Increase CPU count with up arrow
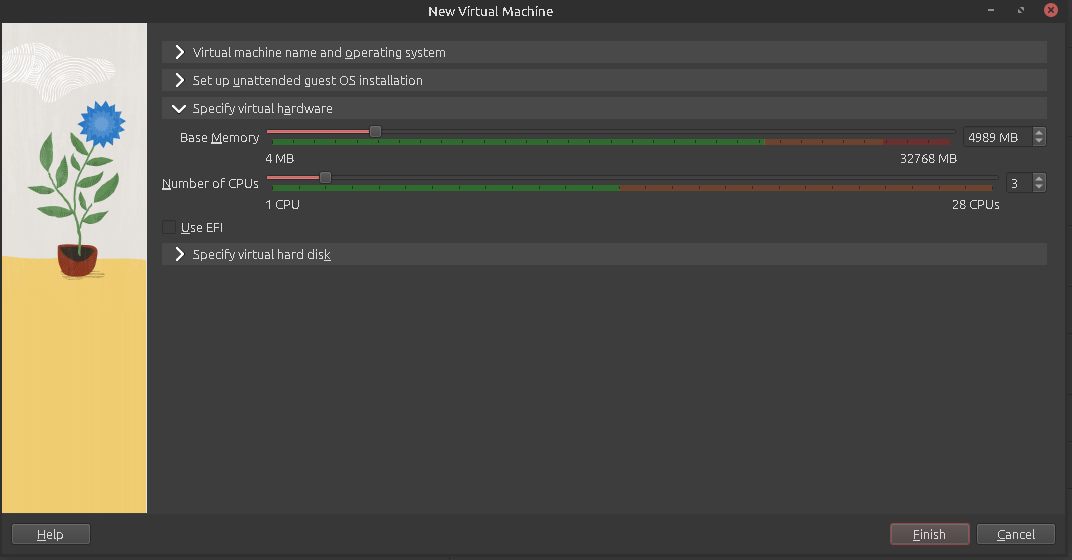This screenshot has width=1072, height=560. 1039,178
